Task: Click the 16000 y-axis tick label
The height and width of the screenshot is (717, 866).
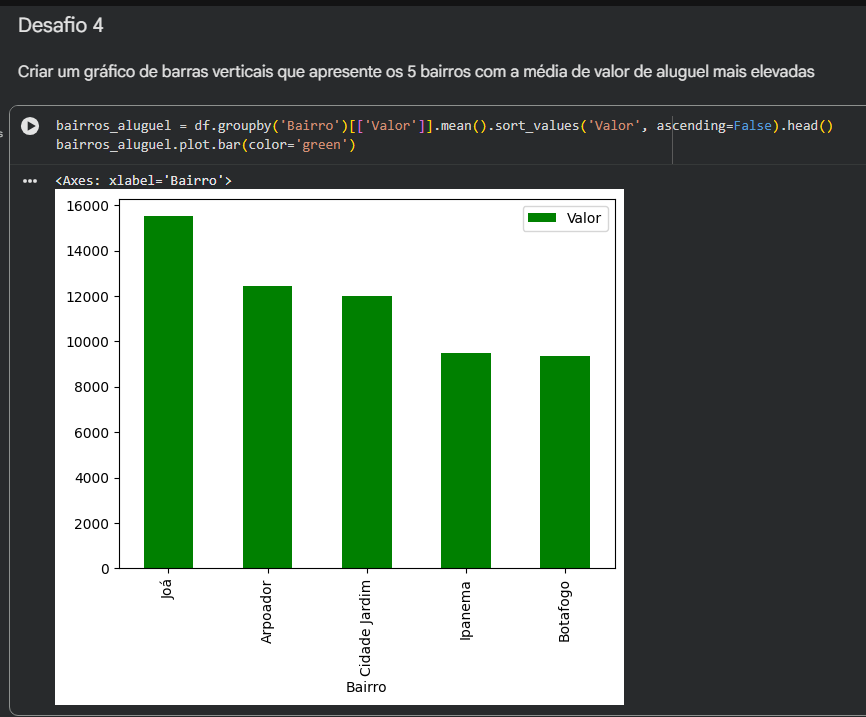Action: click(87, 206)
